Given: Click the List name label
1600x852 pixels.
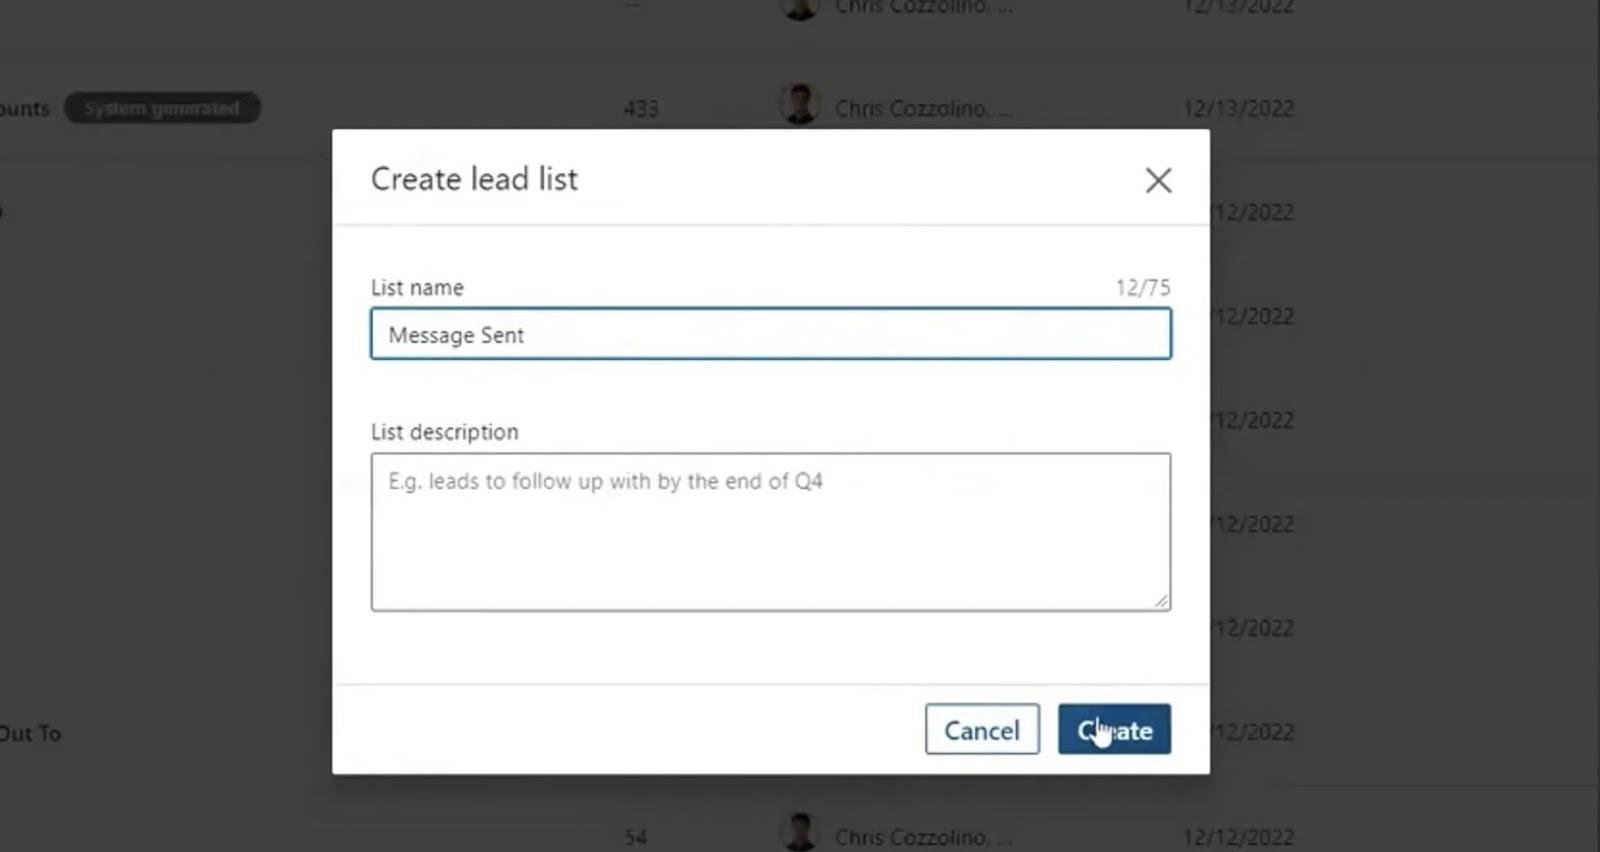Looking at the screenshot, I should pos(417,288).
